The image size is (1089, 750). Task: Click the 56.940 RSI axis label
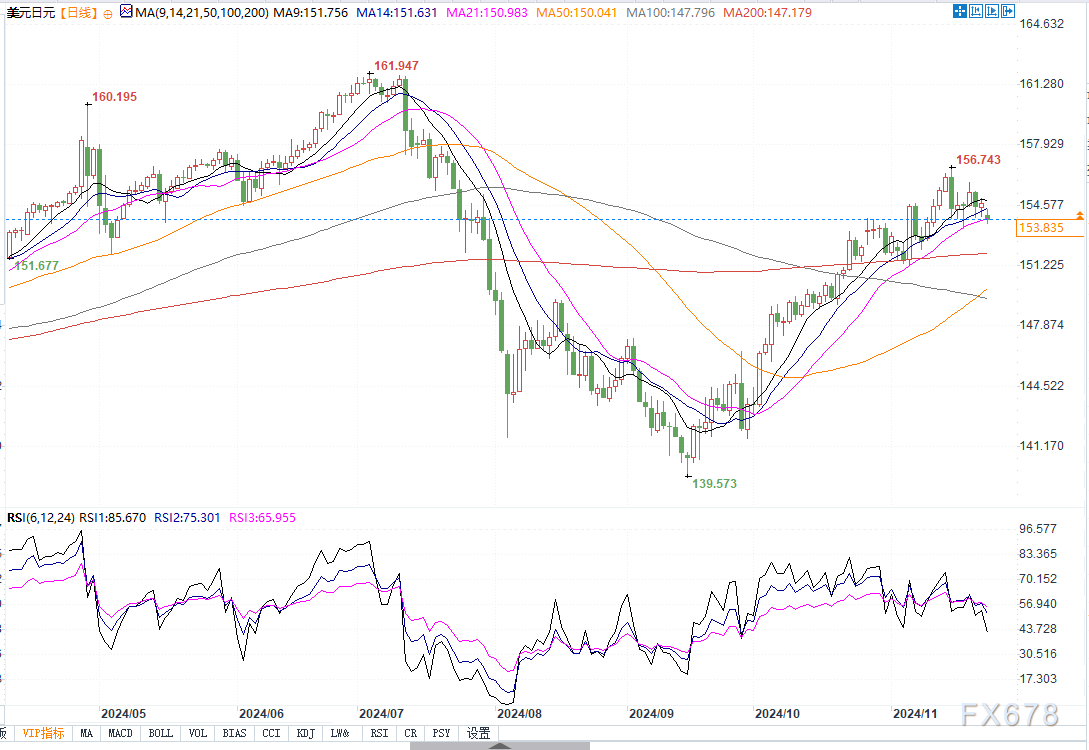tap(1038, 603)
